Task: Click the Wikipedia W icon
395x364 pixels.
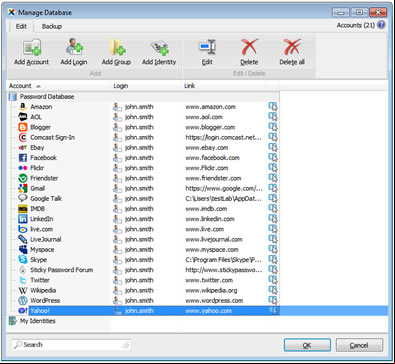Action: [23, 290]
